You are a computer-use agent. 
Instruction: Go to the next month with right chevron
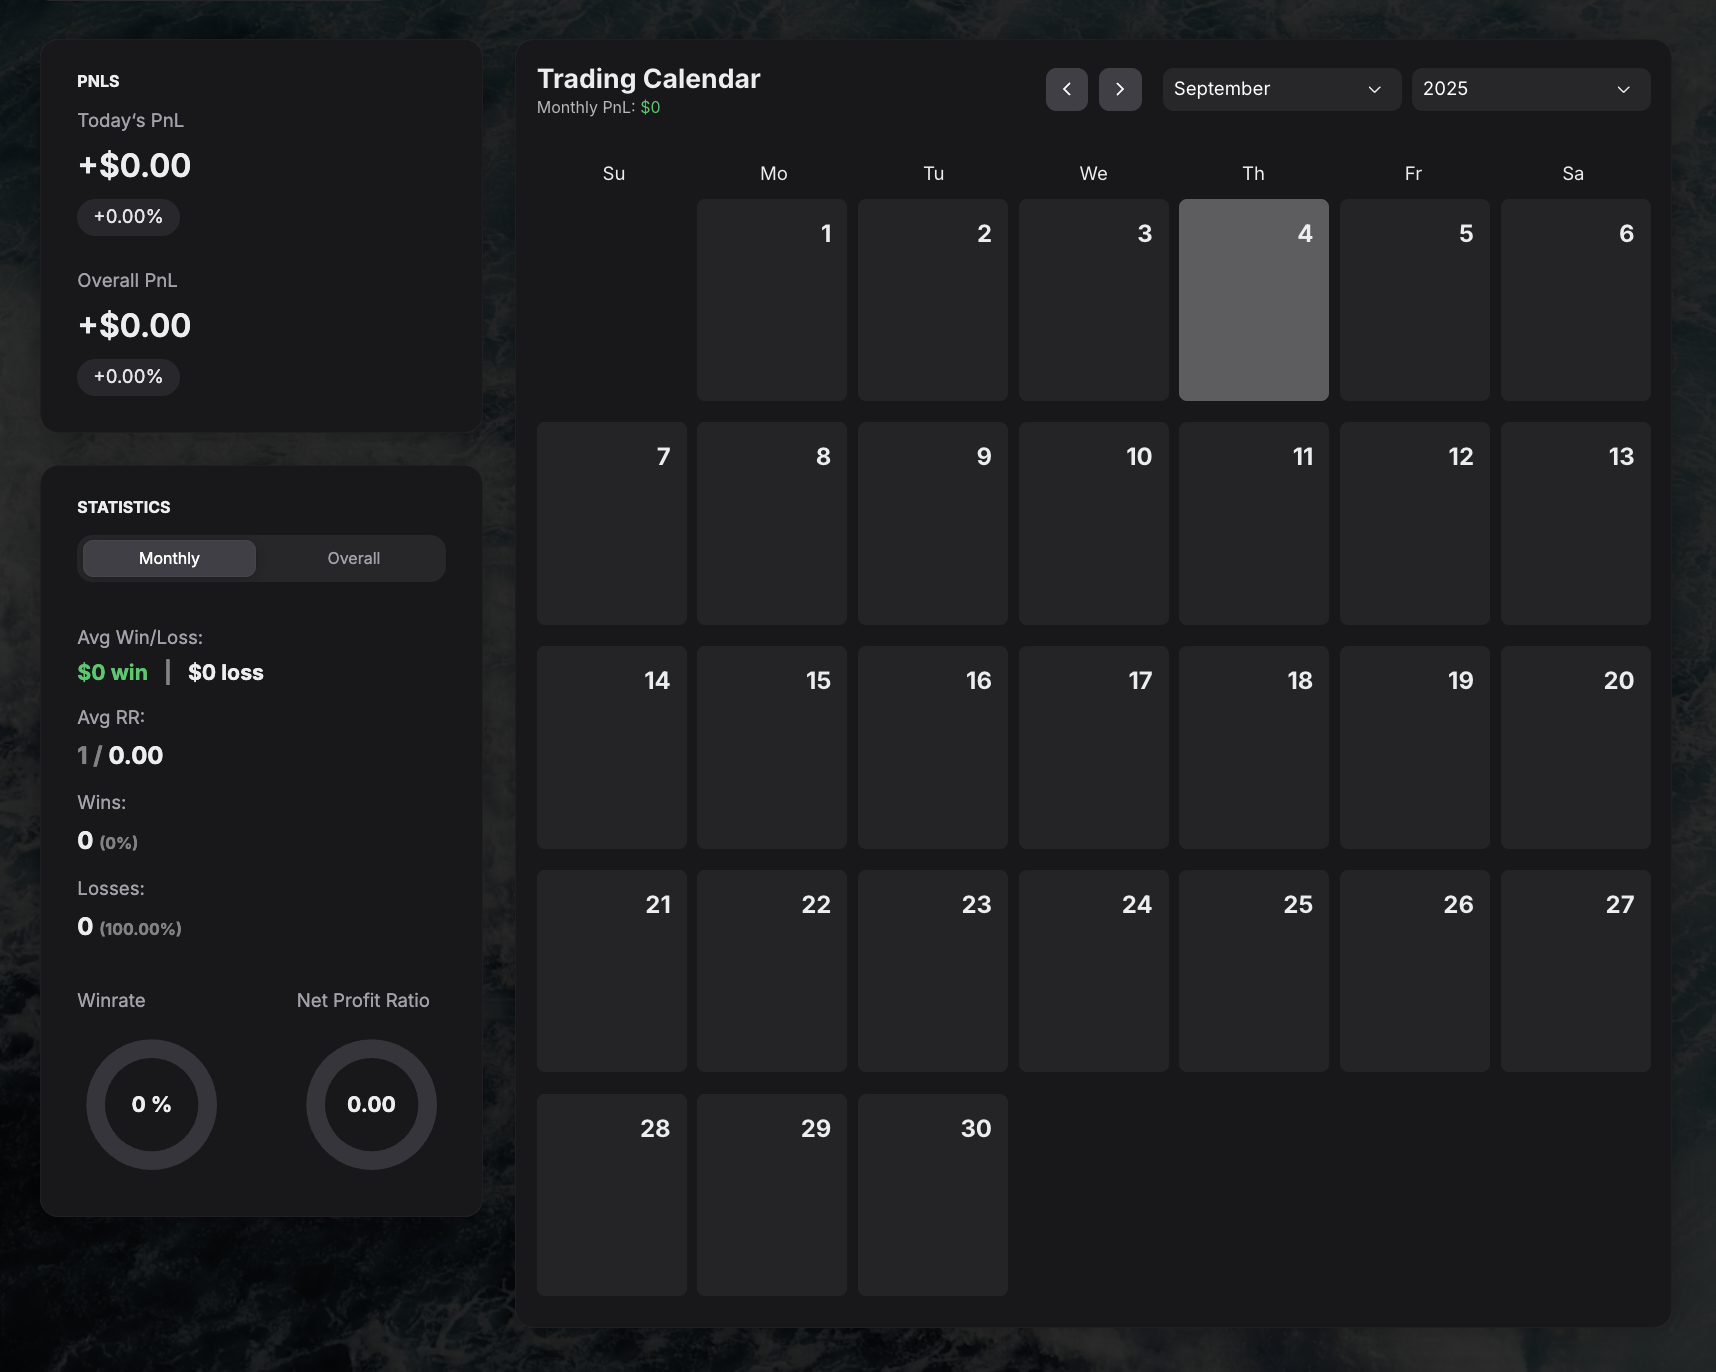1120,90
